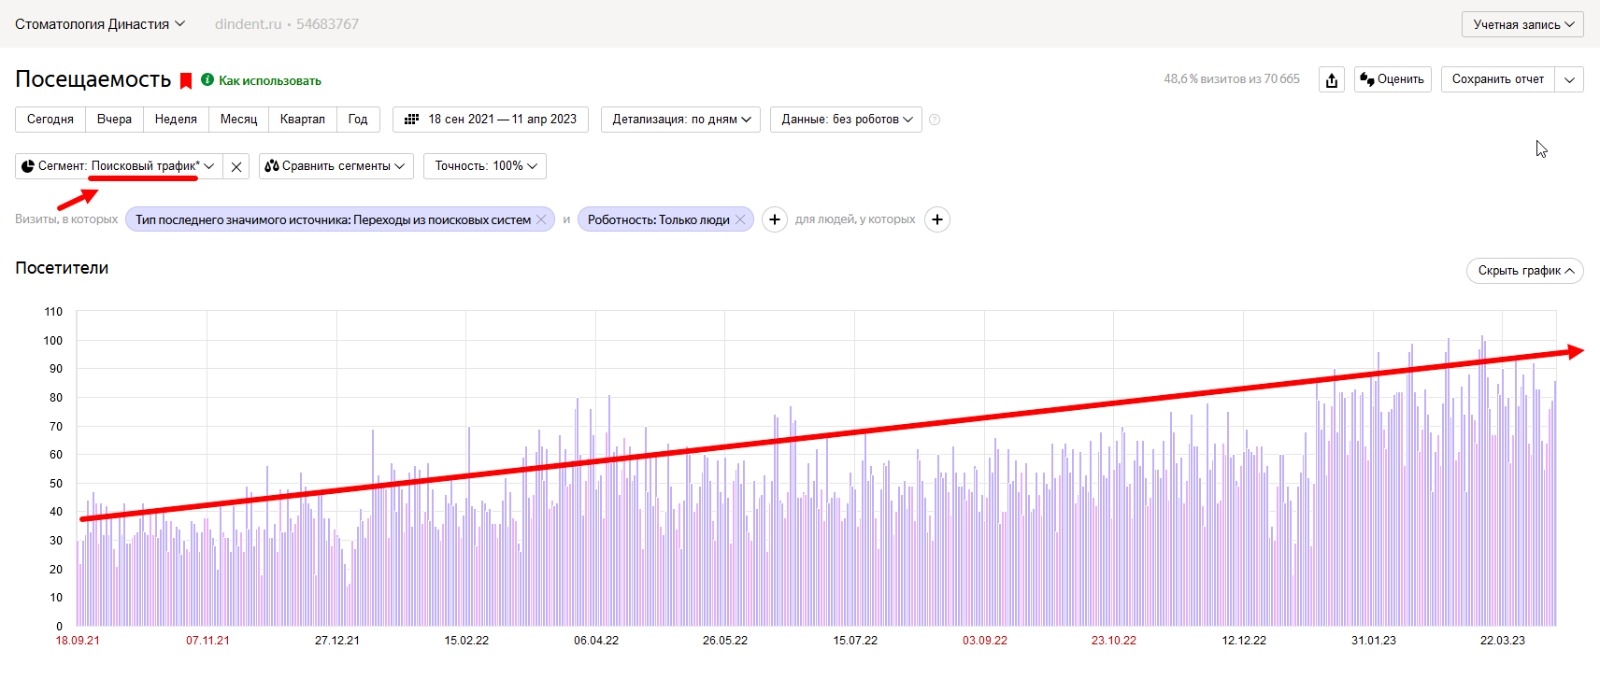This screenshot has height=678, width=1600.
Task: Click the 31.01.23 date label on the chart axis
Action: [1374, 641]
